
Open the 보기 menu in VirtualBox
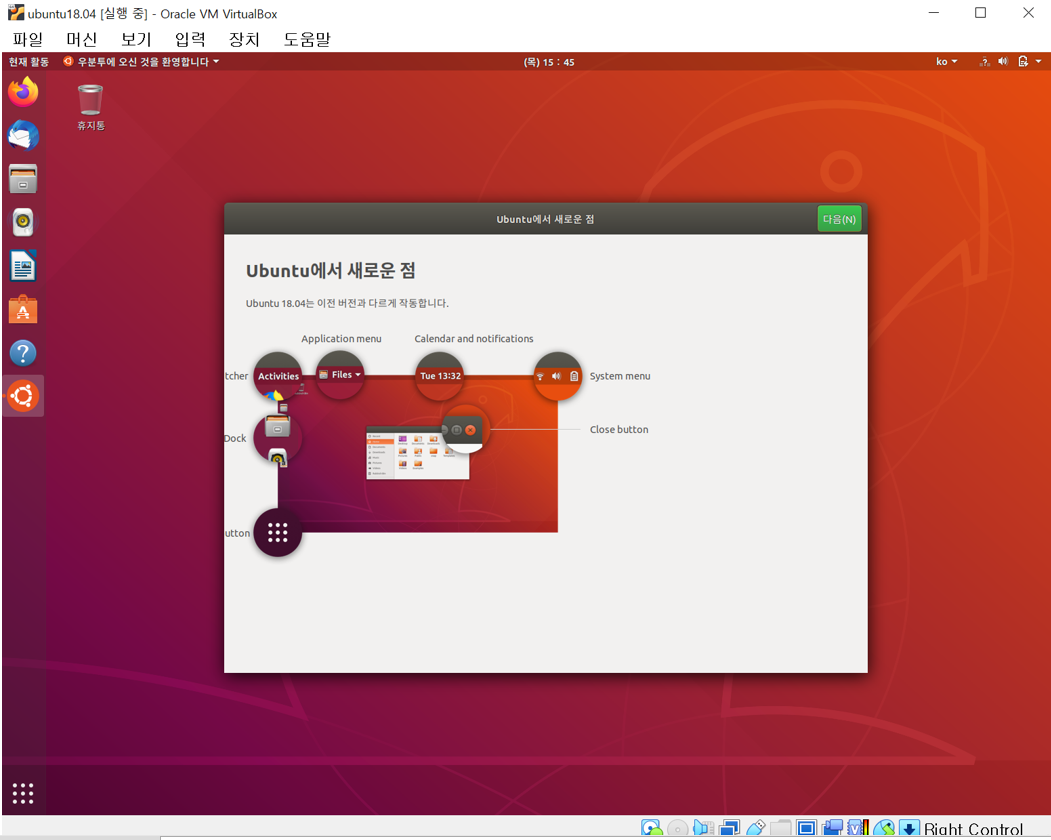pyautogui.click(x=136, y=39)
